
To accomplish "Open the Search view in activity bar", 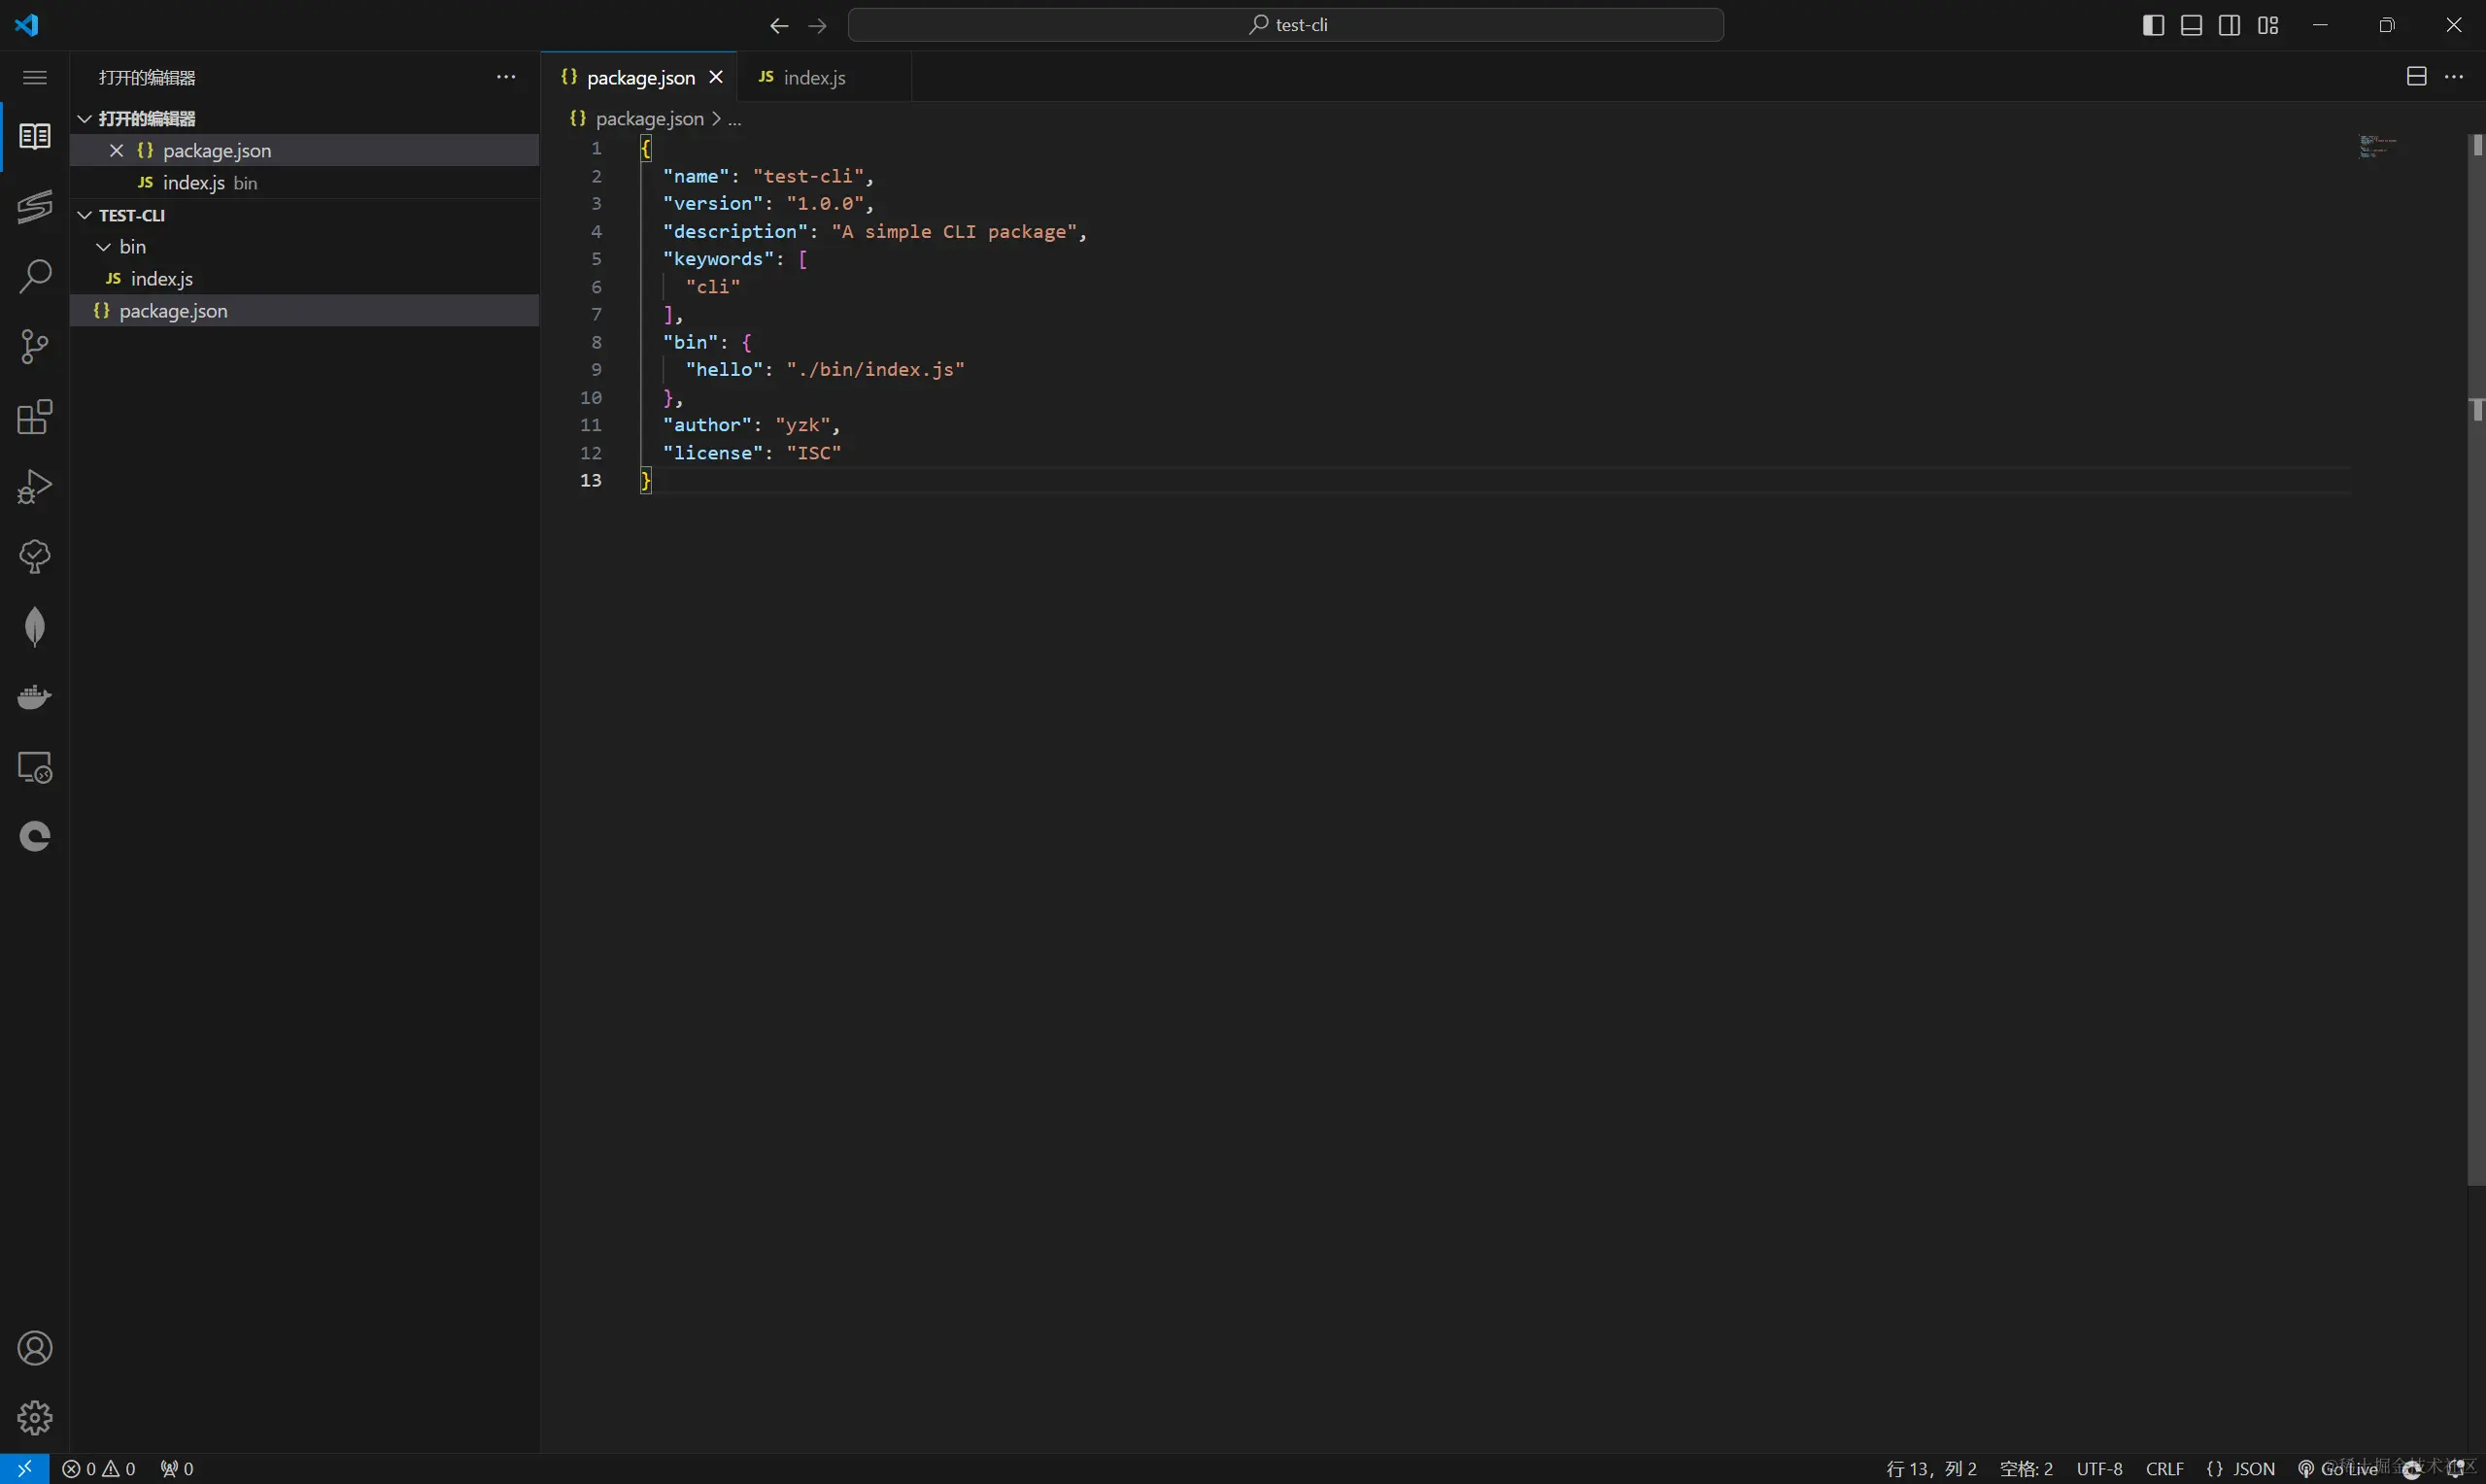I will point(35,276).
